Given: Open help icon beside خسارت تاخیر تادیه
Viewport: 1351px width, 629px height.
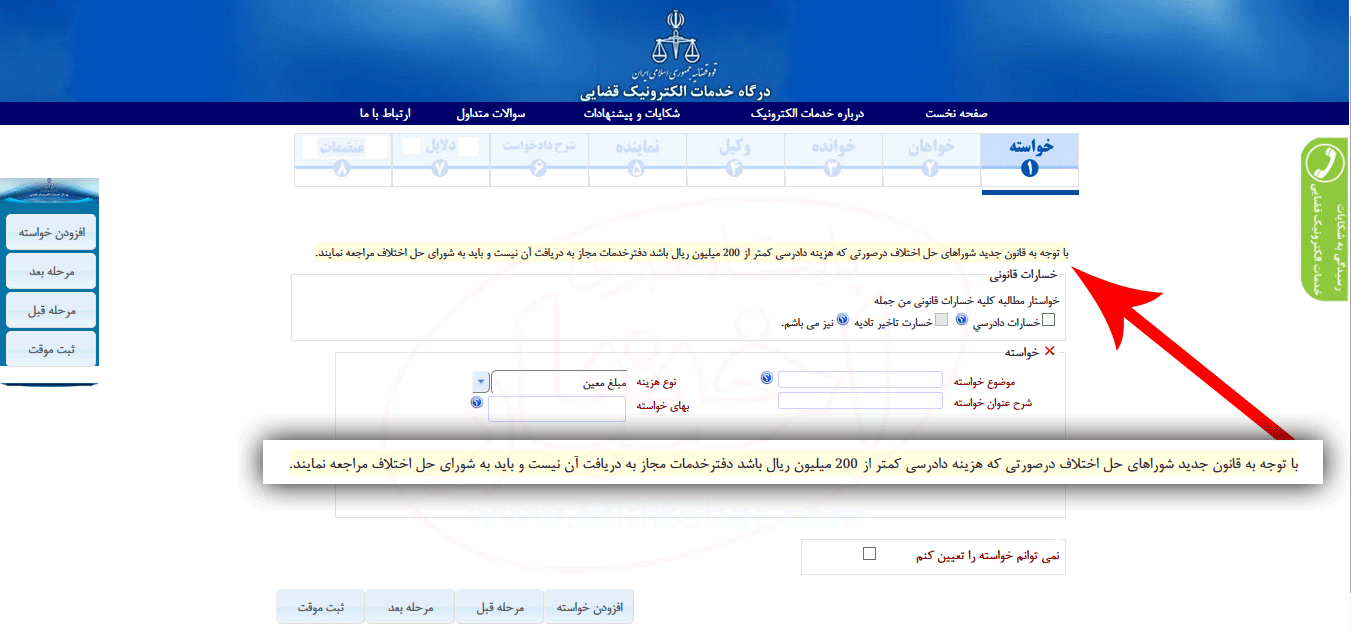Looking at the screenshot, I should [842, 320].
